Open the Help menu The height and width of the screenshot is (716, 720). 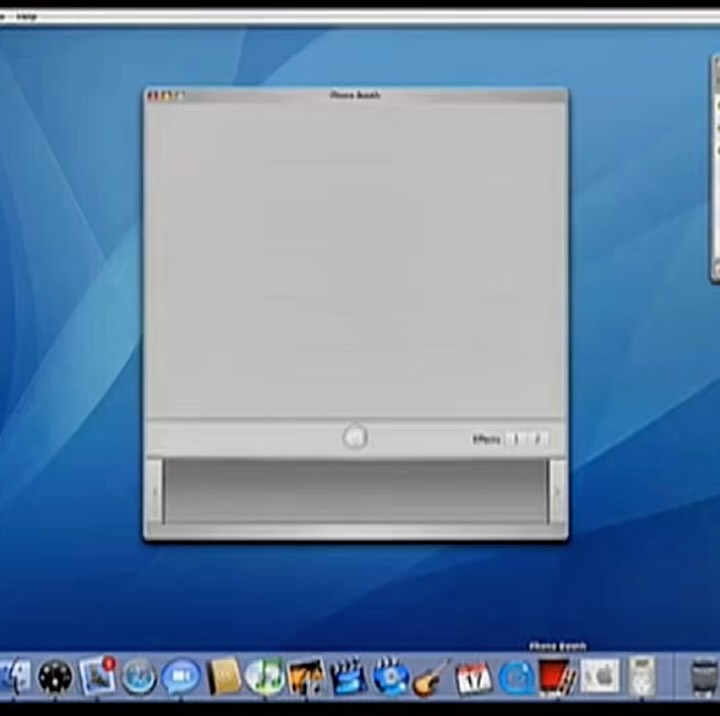pyautogui.click(x=26, y=17)
